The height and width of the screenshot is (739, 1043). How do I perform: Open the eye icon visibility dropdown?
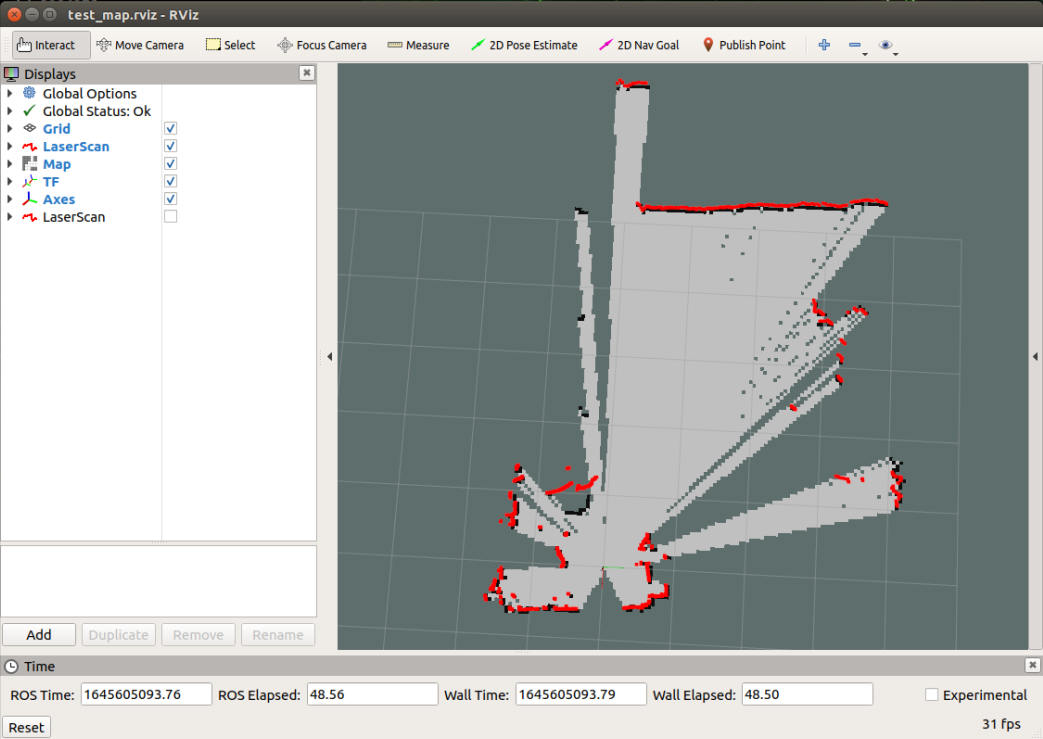tap(886, 45)
